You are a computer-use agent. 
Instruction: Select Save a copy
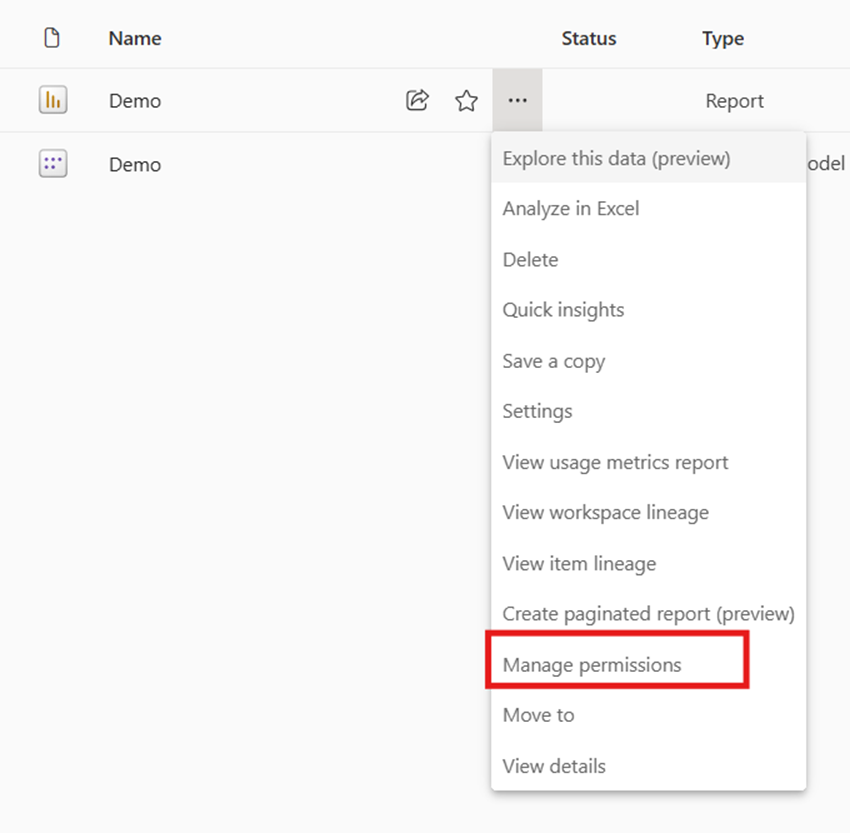coord(648,361)
